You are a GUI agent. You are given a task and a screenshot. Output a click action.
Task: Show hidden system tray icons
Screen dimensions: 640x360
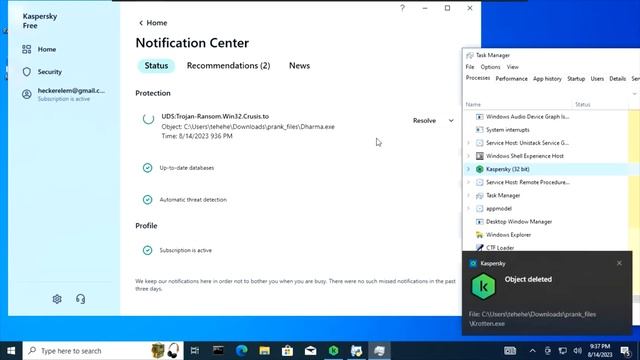(x=533, y=351)
